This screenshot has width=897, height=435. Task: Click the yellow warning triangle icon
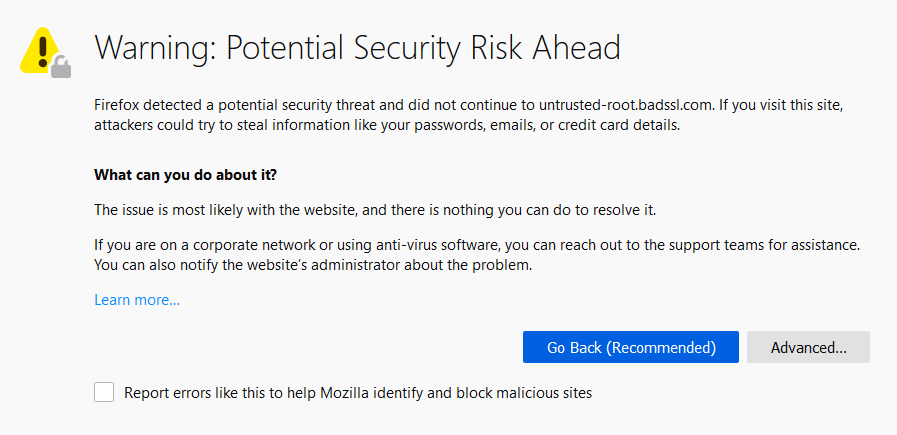[x=39, y=52]
